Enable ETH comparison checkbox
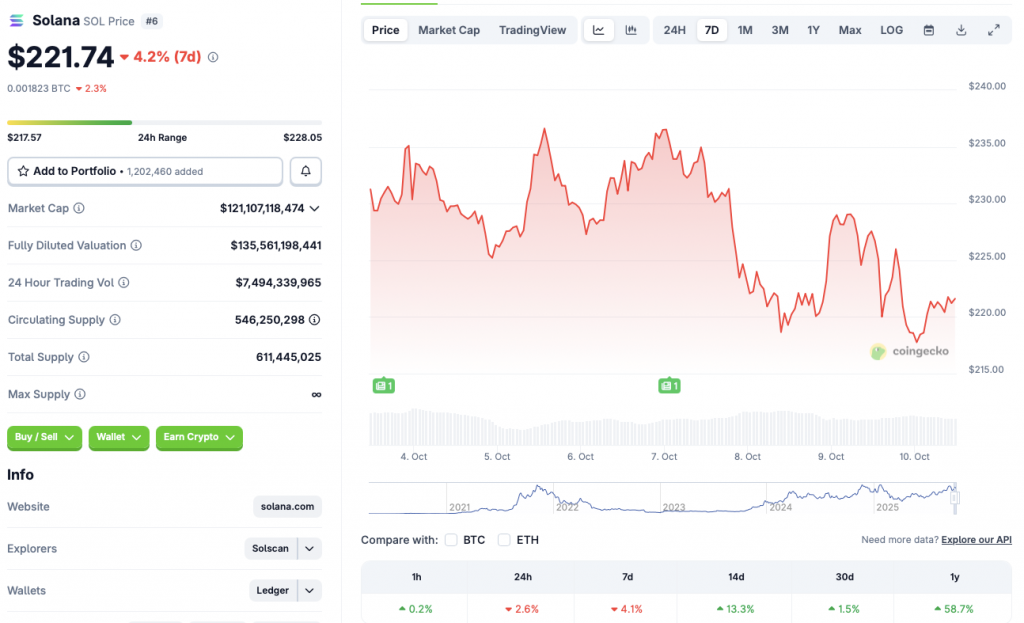The height and width of the screenshot is (623, 1024). 505,540
